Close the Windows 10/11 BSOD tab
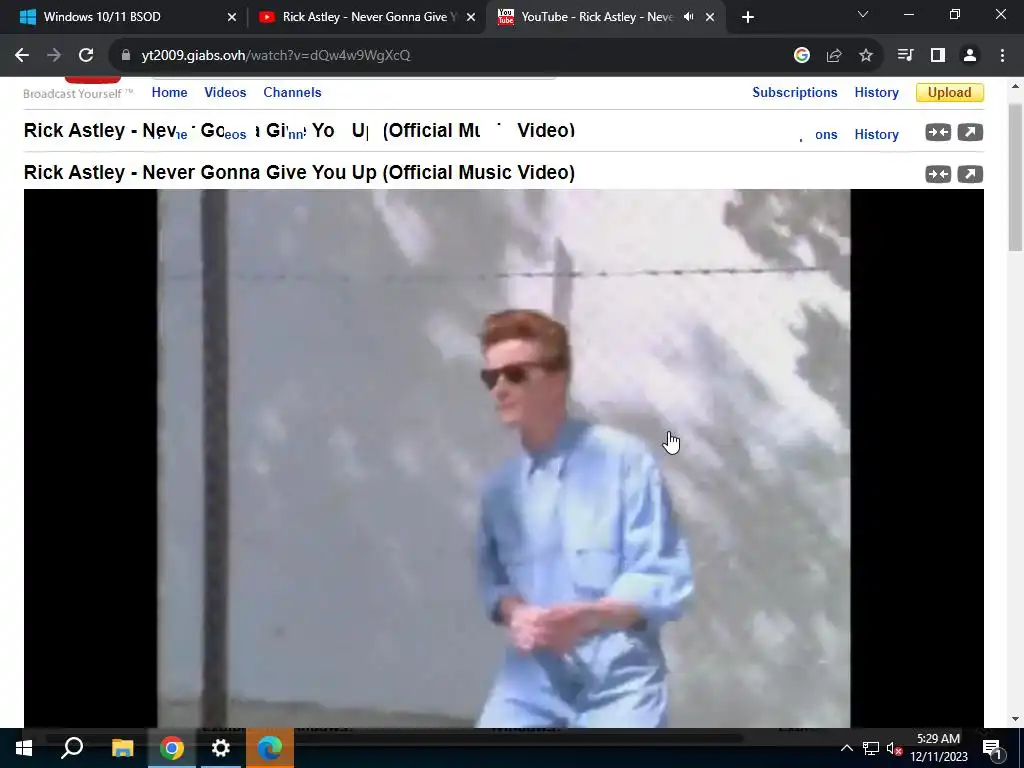The height and width of the screenshot is (768, 1024). (x=232, y=17)
